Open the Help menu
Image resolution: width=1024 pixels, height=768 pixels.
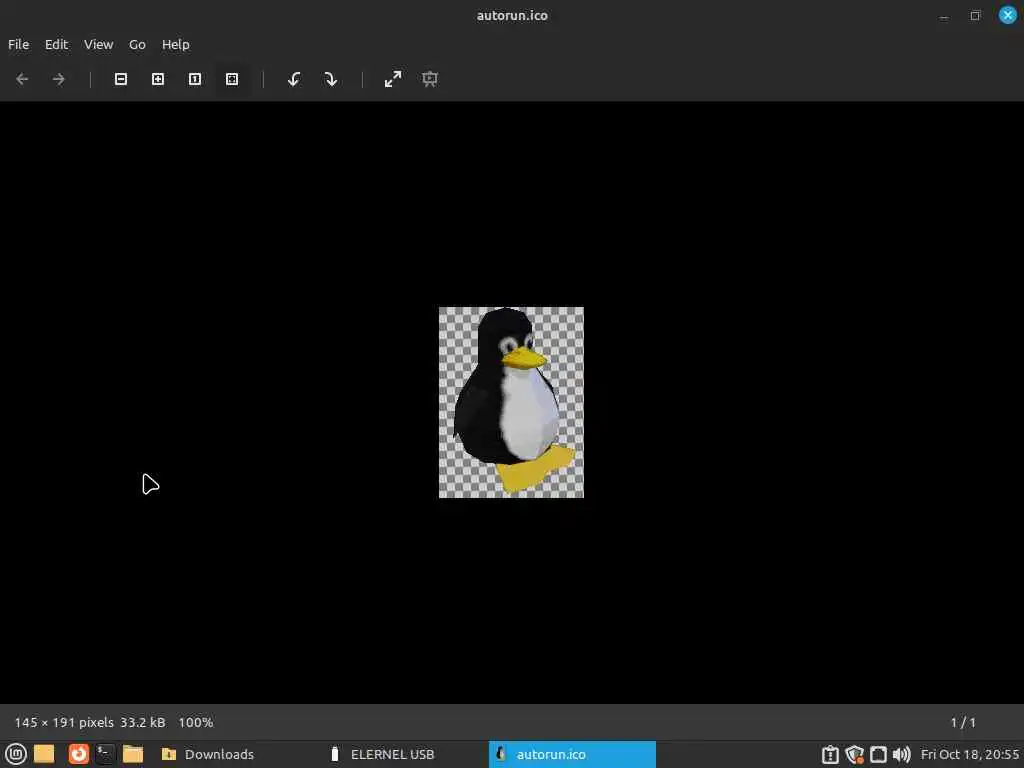(176, 44)
